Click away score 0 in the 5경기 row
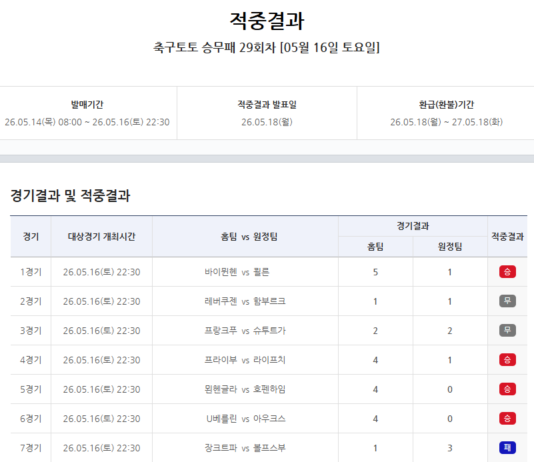The width and height of the screenshot is (534, 462). [x=450, y=389]
